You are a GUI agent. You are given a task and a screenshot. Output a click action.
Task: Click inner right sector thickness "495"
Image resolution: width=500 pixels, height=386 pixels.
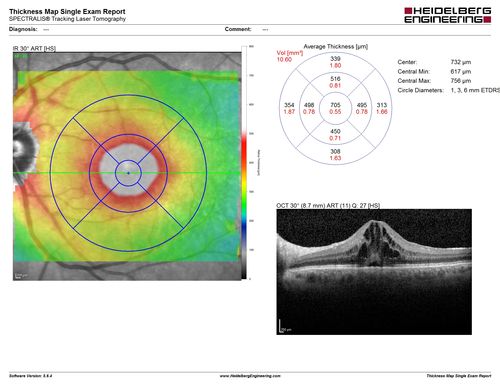[362, 105]
